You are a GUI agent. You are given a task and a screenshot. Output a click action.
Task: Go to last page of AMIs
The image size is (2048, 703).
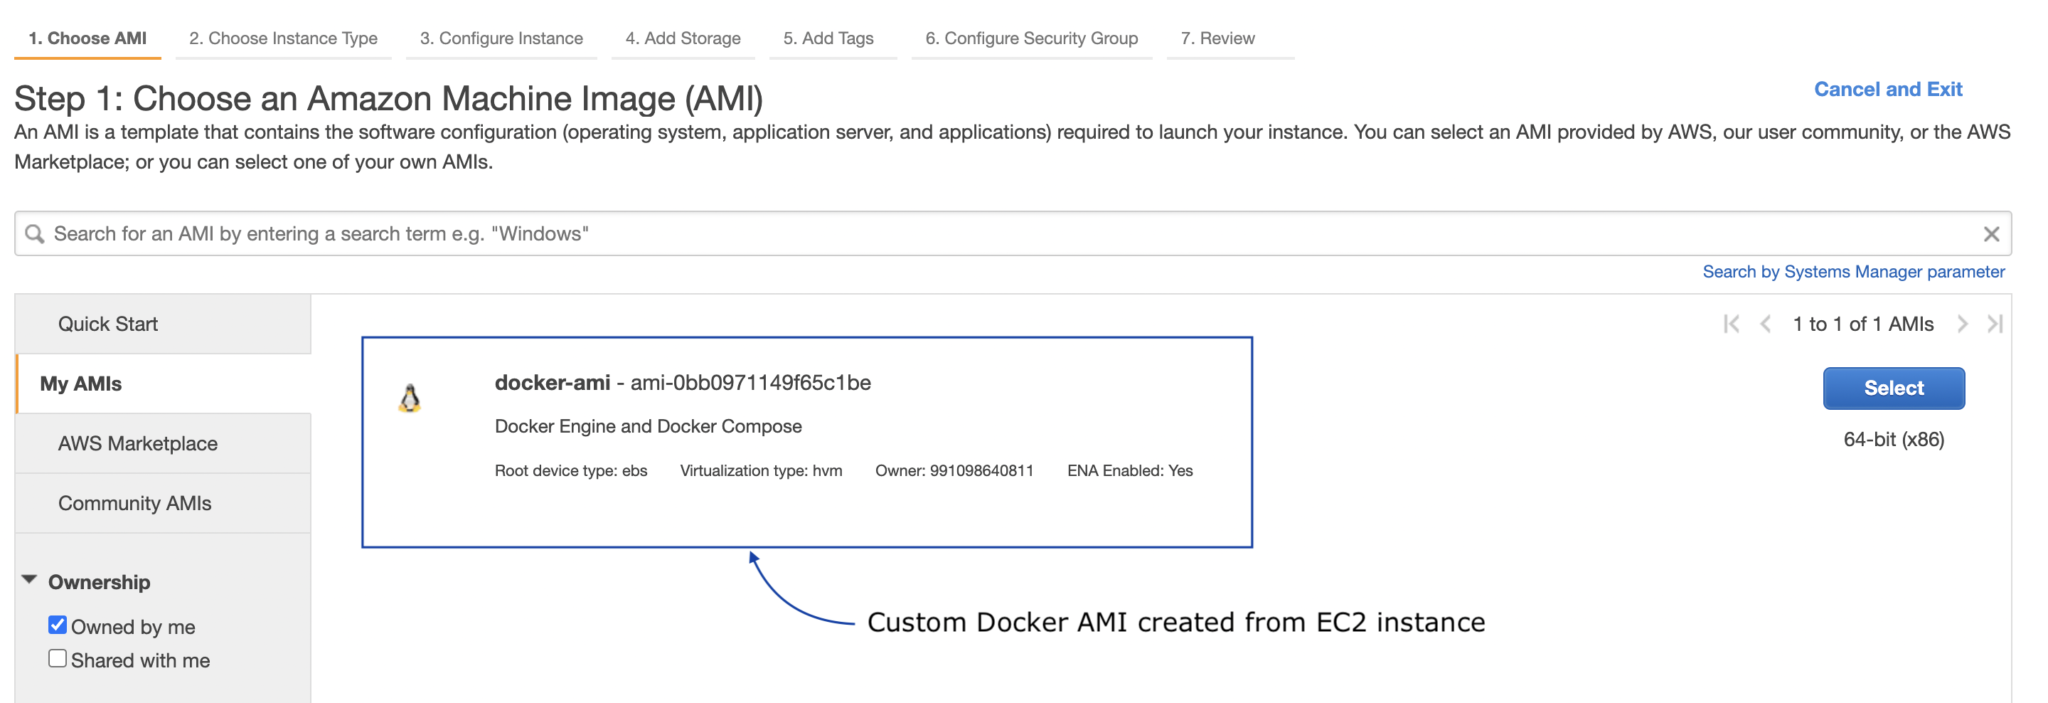1995,324
